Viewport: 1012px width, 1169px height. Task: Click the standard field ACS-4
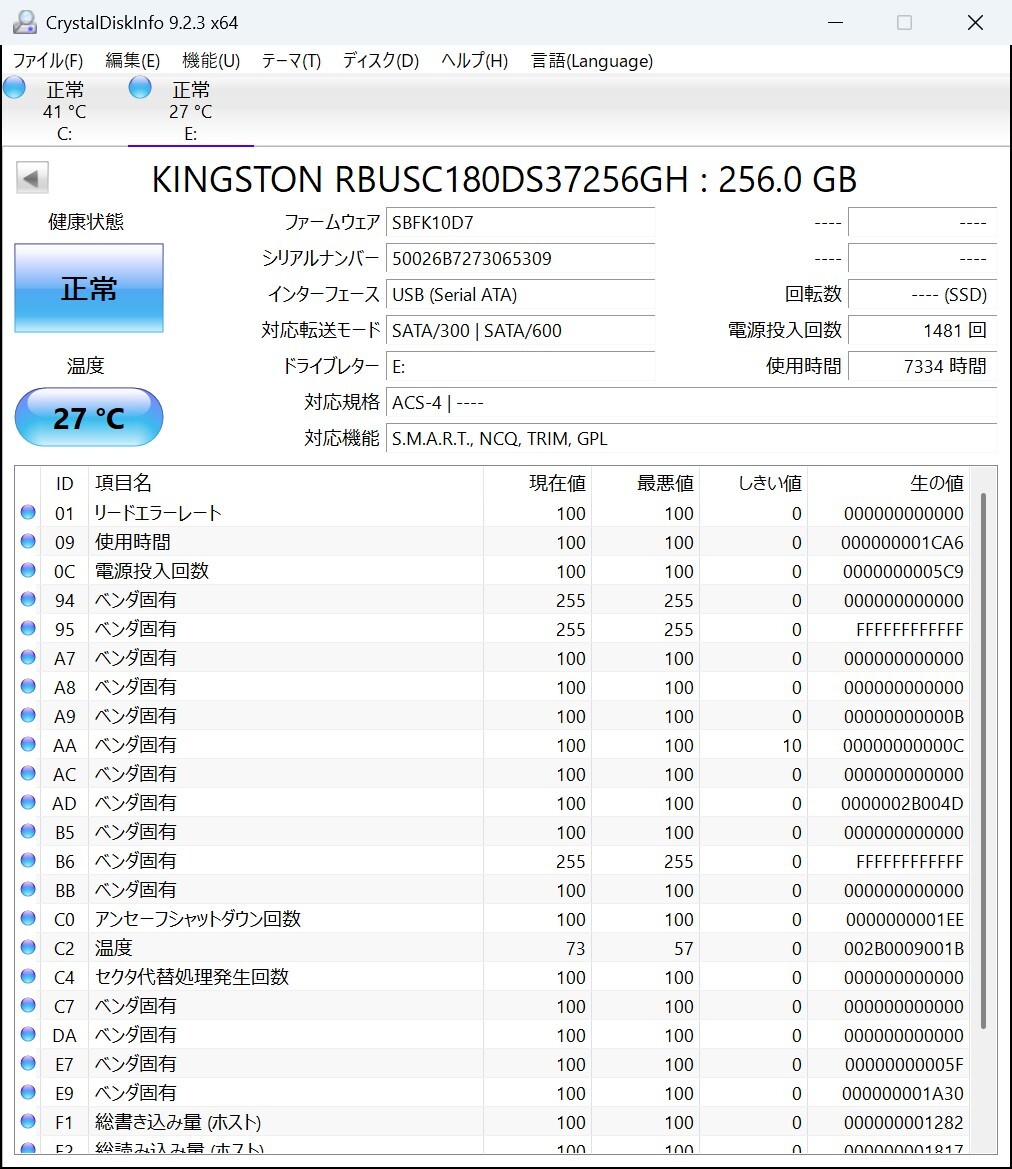click(691, 403)
